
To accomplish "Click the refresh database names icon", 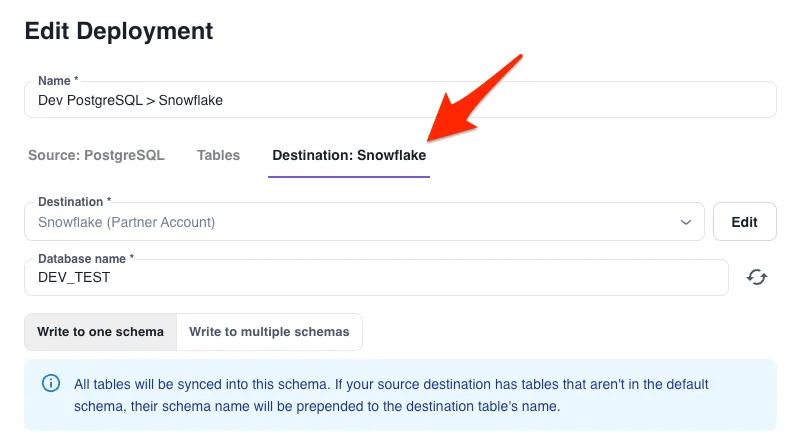I will [x=757, y=277].
